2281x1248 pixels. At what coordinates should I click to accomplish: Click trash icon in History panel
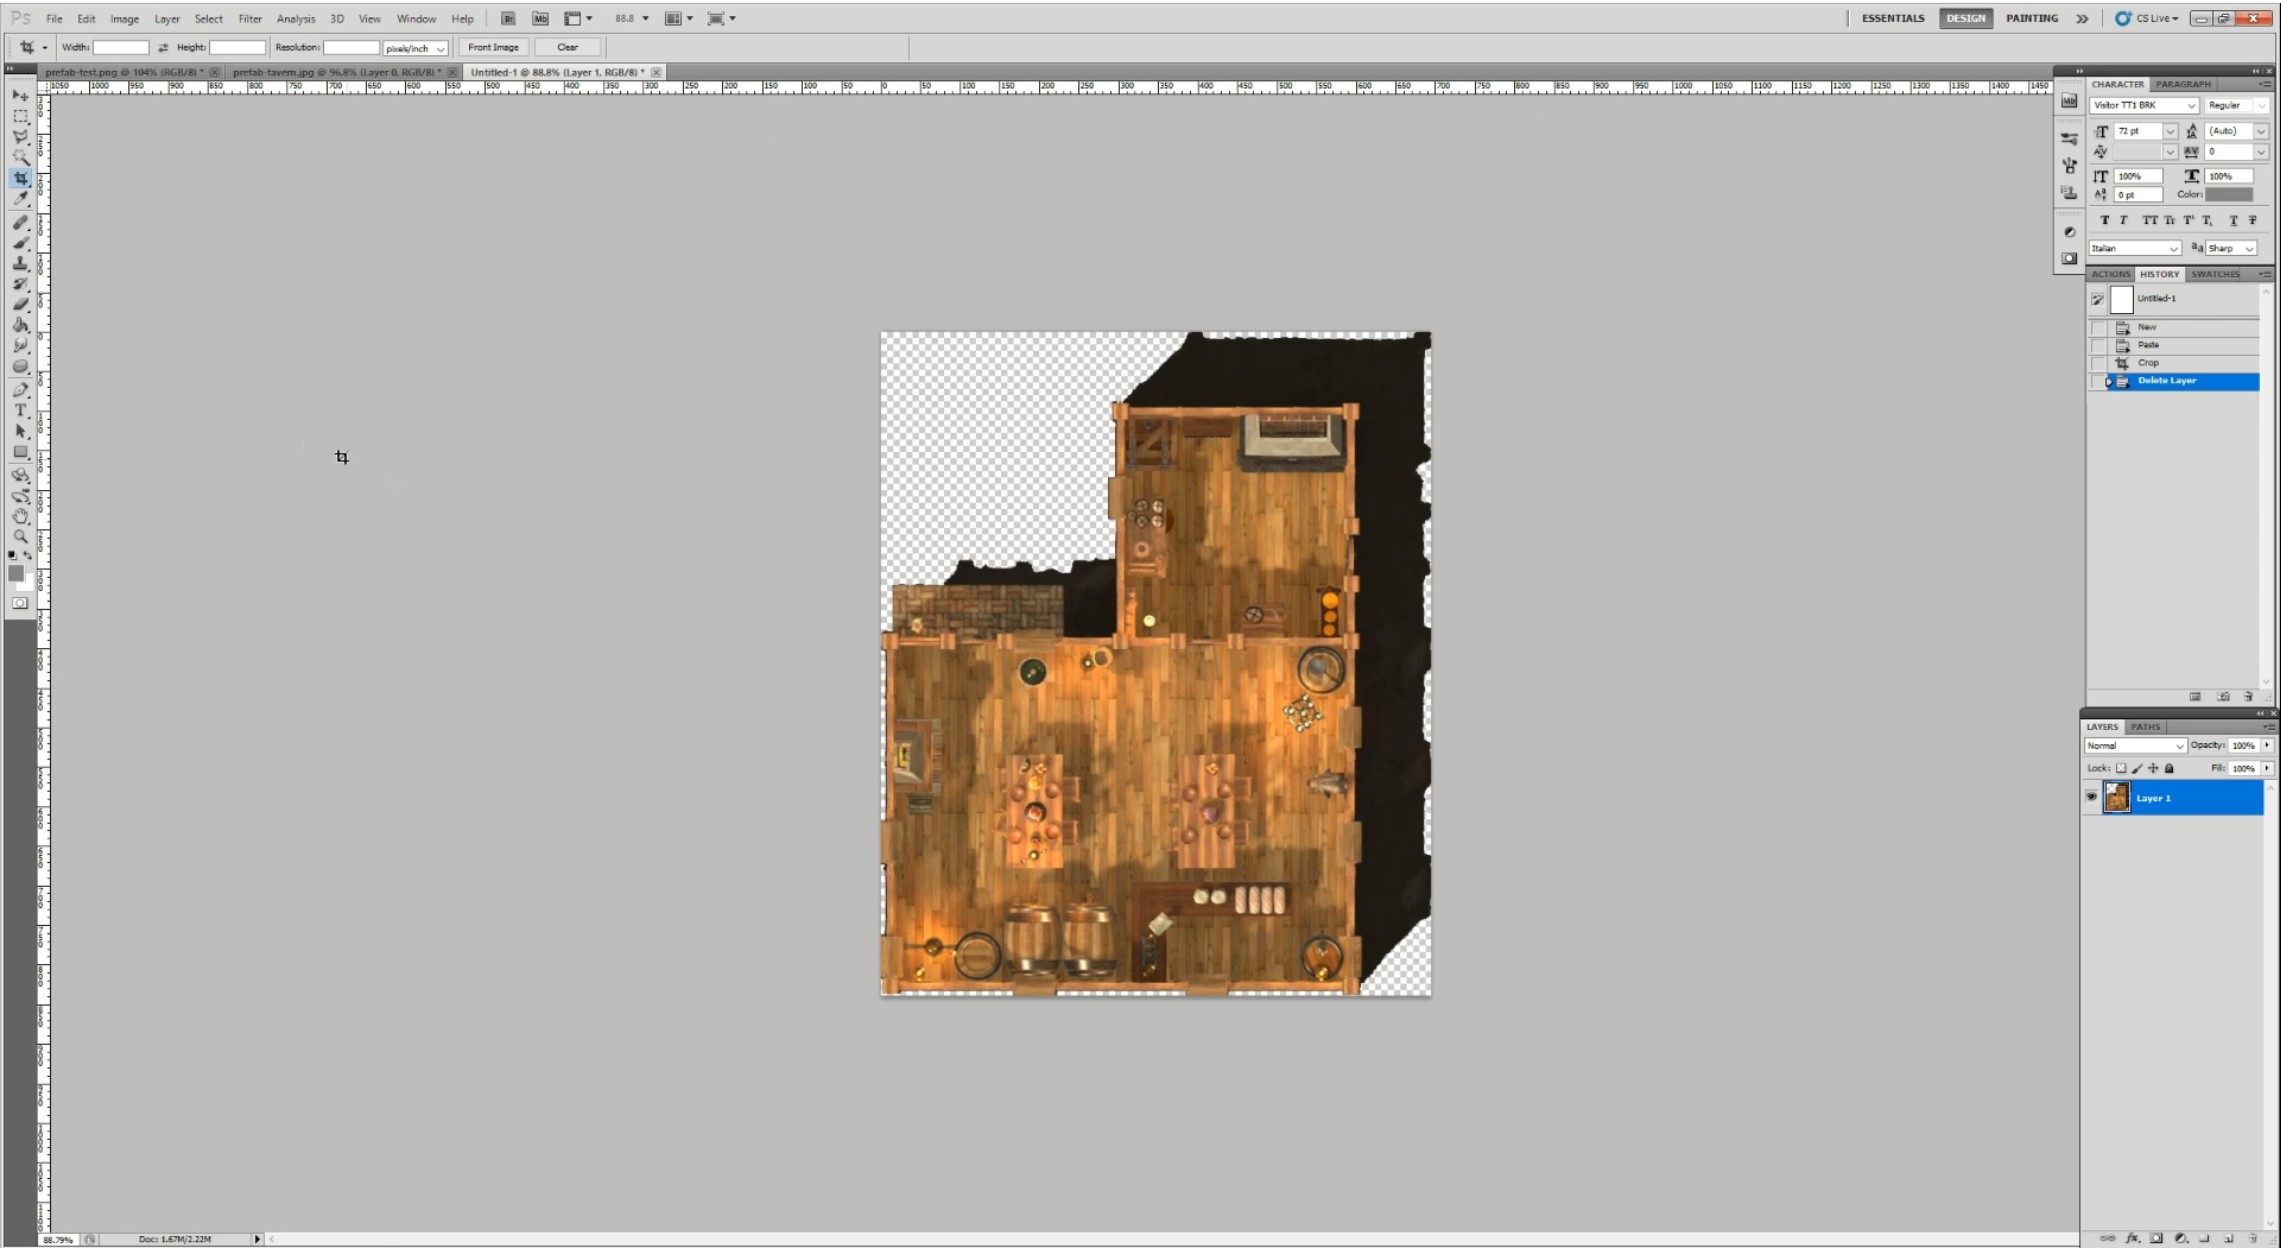pyautogui.click(x=2248, y=697)
